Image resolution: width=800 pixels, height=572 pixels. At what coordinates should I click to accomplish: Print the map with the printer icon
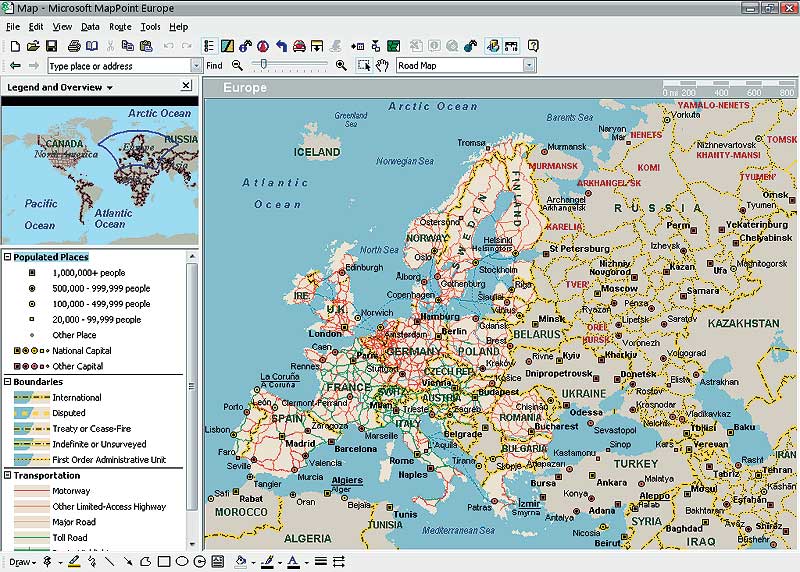click(x=74, y=46)
